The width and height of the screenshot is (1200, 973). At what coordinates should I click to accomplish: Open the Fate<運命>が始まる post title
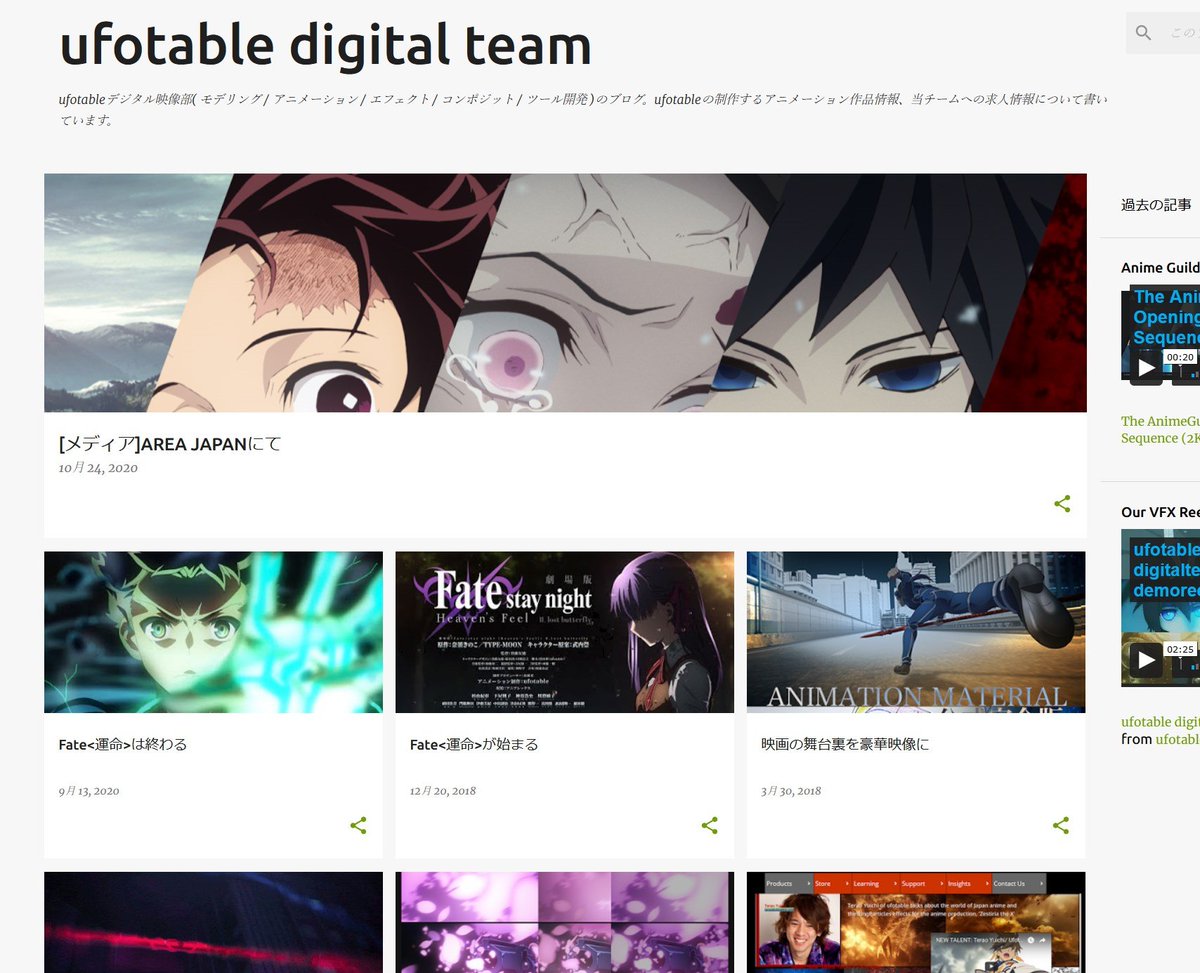coord(474,744)
